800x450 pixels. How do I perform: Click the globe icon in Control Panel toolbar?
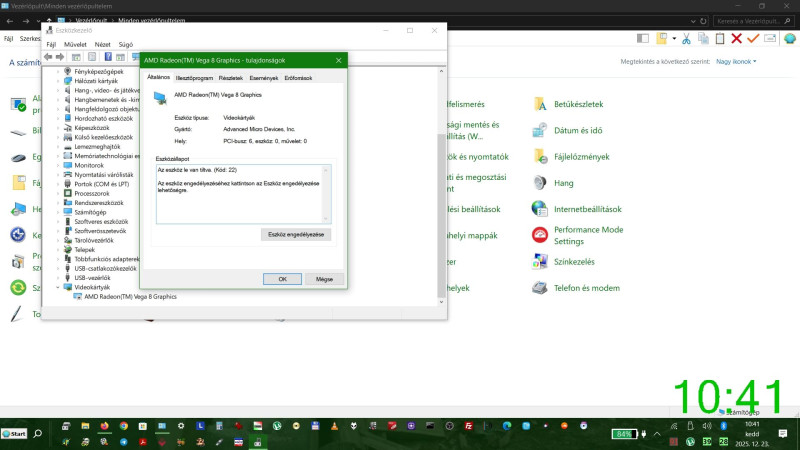click(x=790, y=38)
